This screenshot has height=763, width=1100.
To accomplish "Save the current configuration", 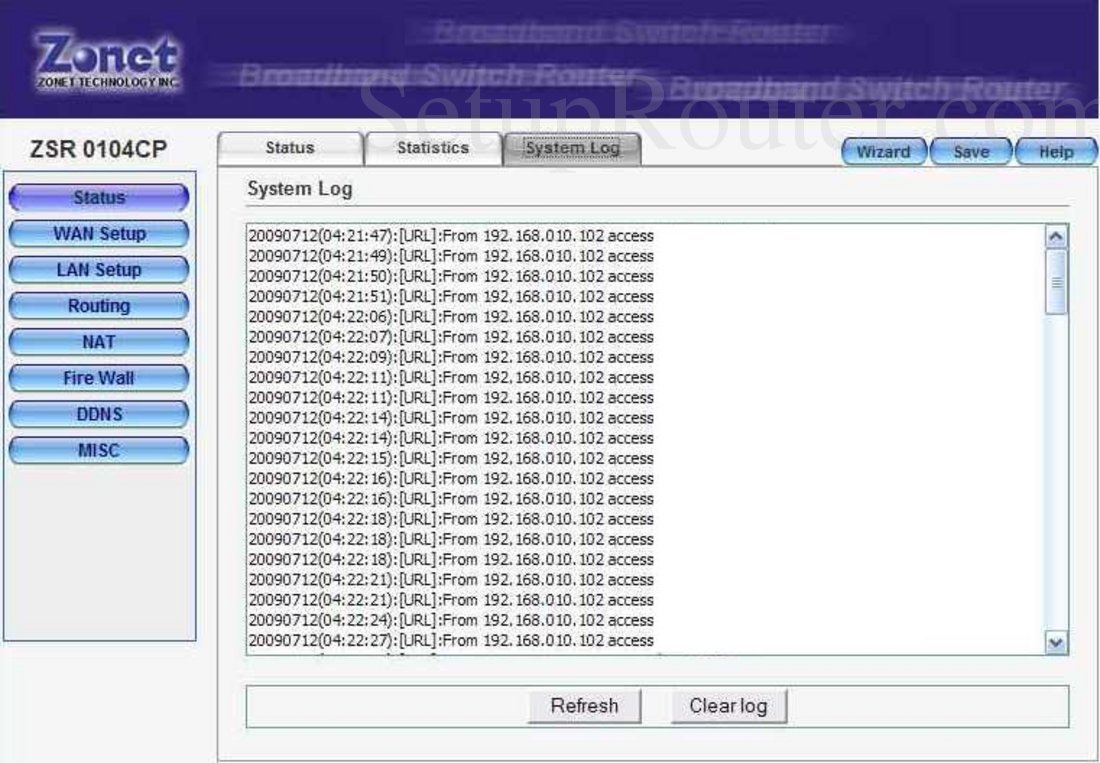I will 972,152.
